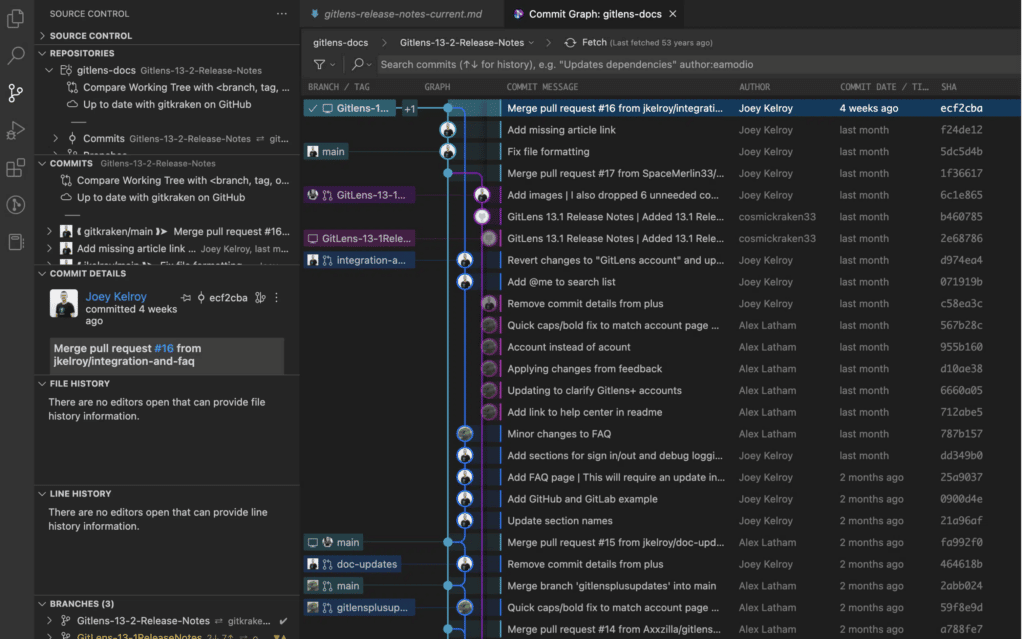Expand the gitkraken/main Merge pull request #16 commit
1024x639 pixels.
pyautogui.click(x=50, y=231)
